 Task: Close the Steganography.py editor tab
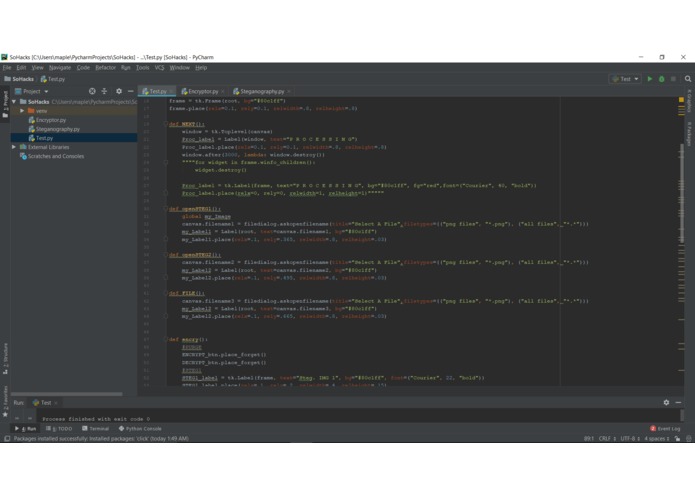coord(289,92)
